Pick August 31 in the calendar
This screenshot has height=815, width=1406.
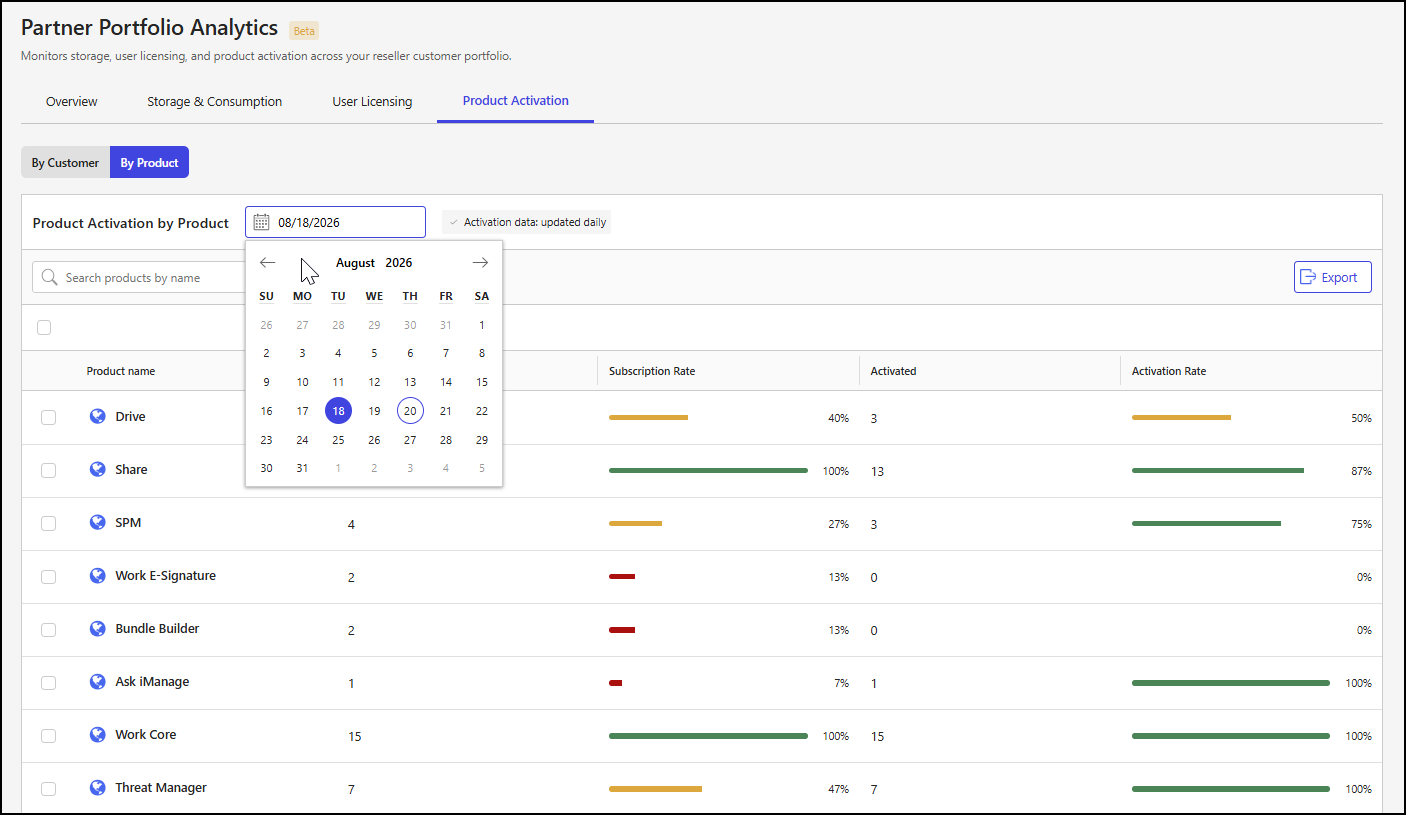tap(302, 468)
